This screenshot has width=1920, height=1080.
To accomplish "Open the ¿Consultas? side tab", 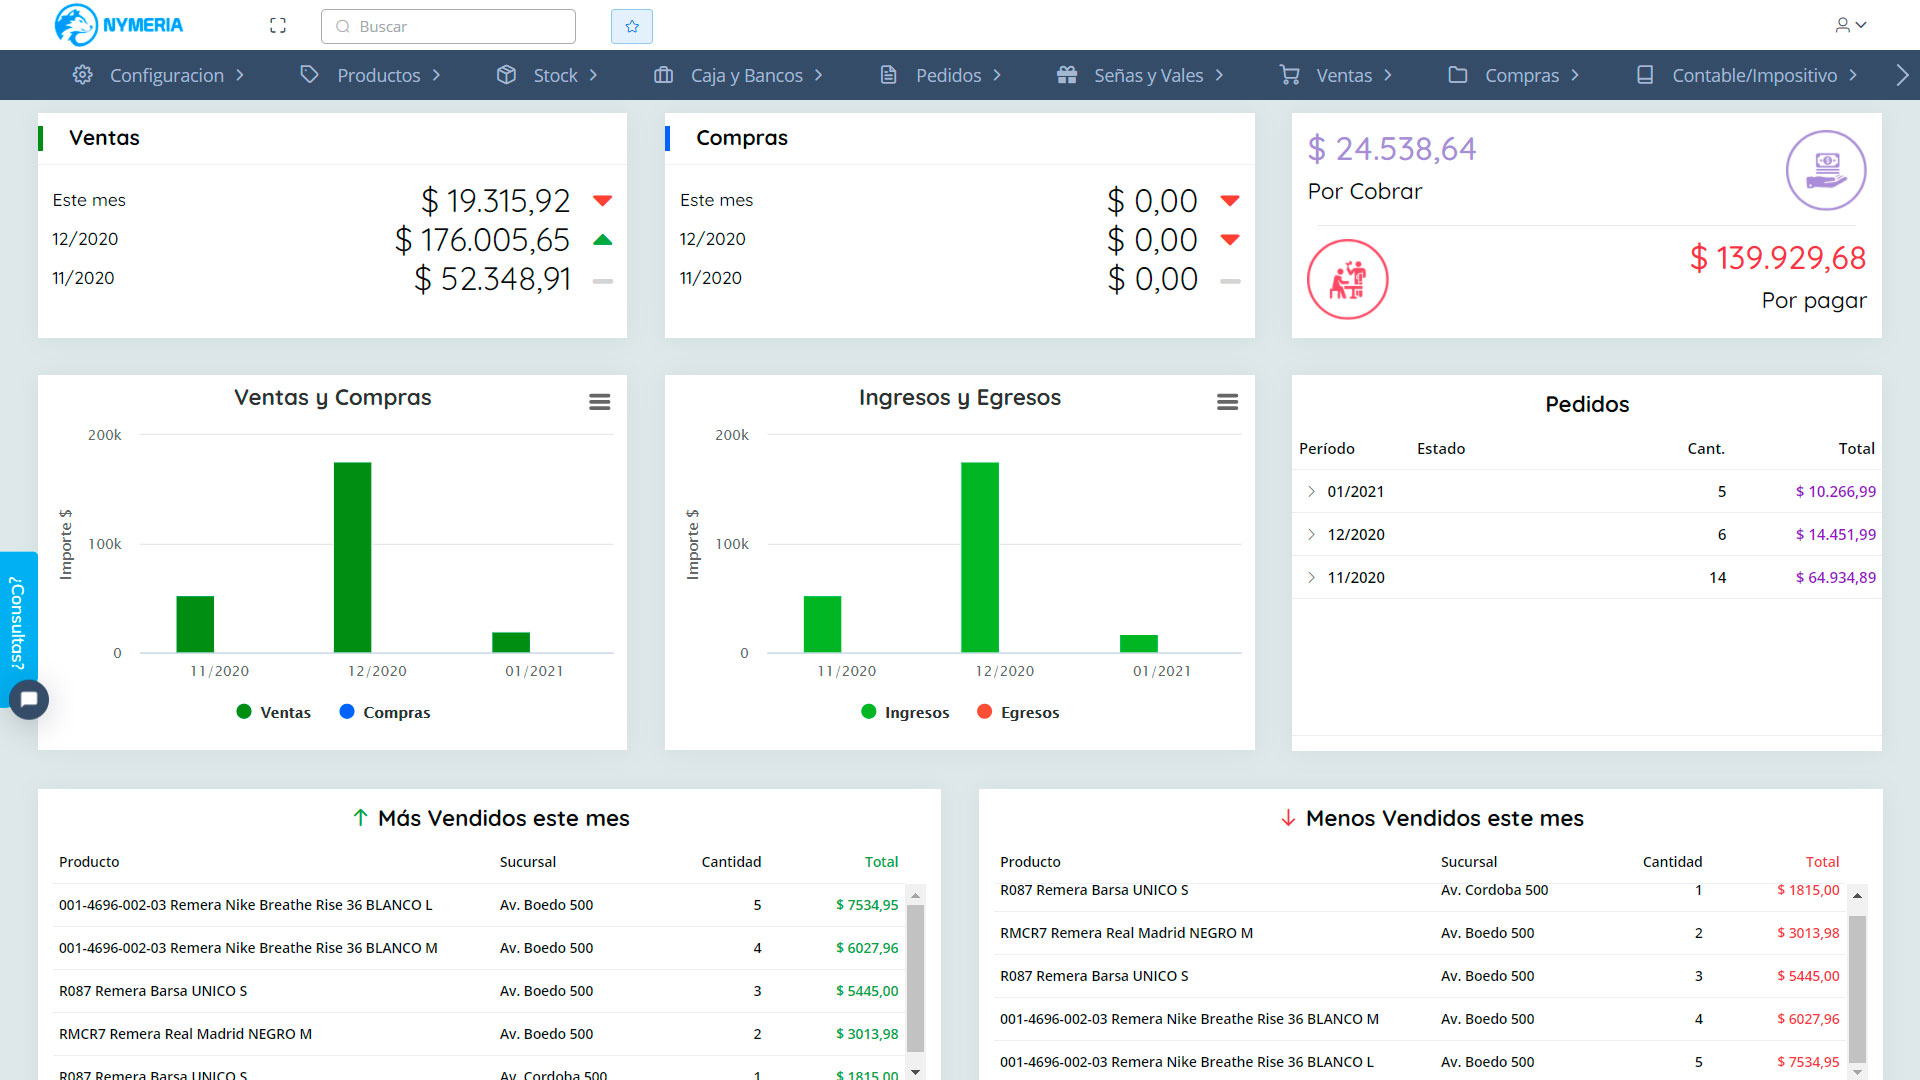I will (17, 622).
